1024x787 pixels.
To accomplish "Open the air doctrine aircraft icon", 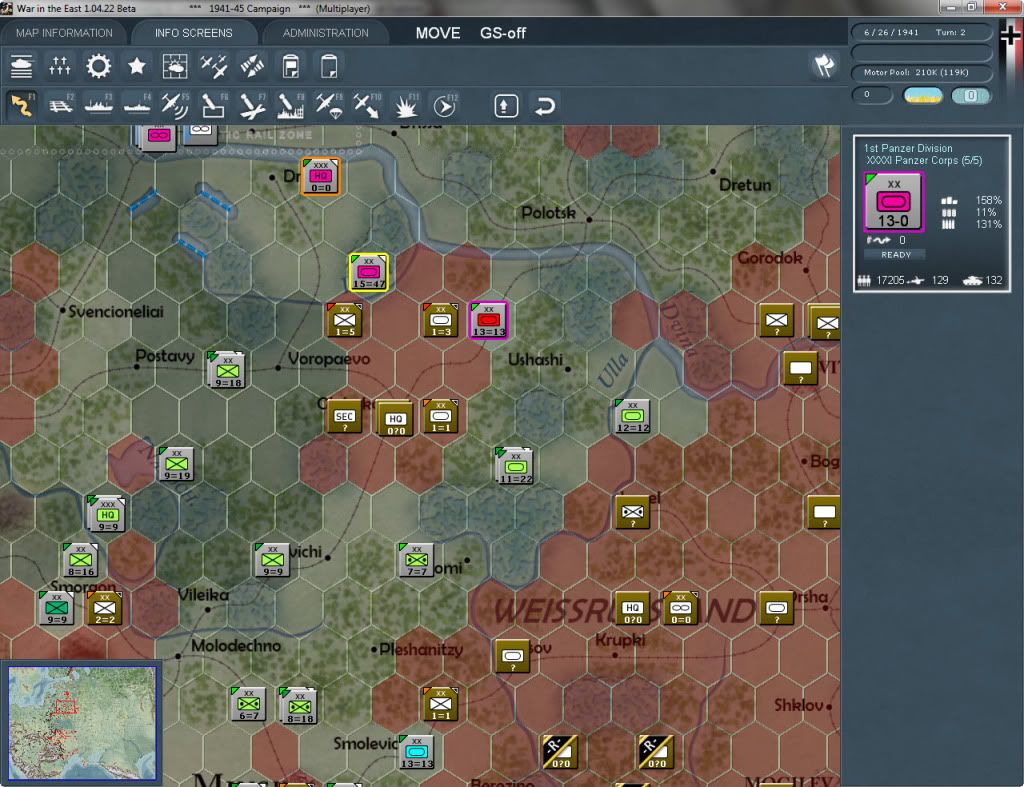I will [x=214, y=66].
